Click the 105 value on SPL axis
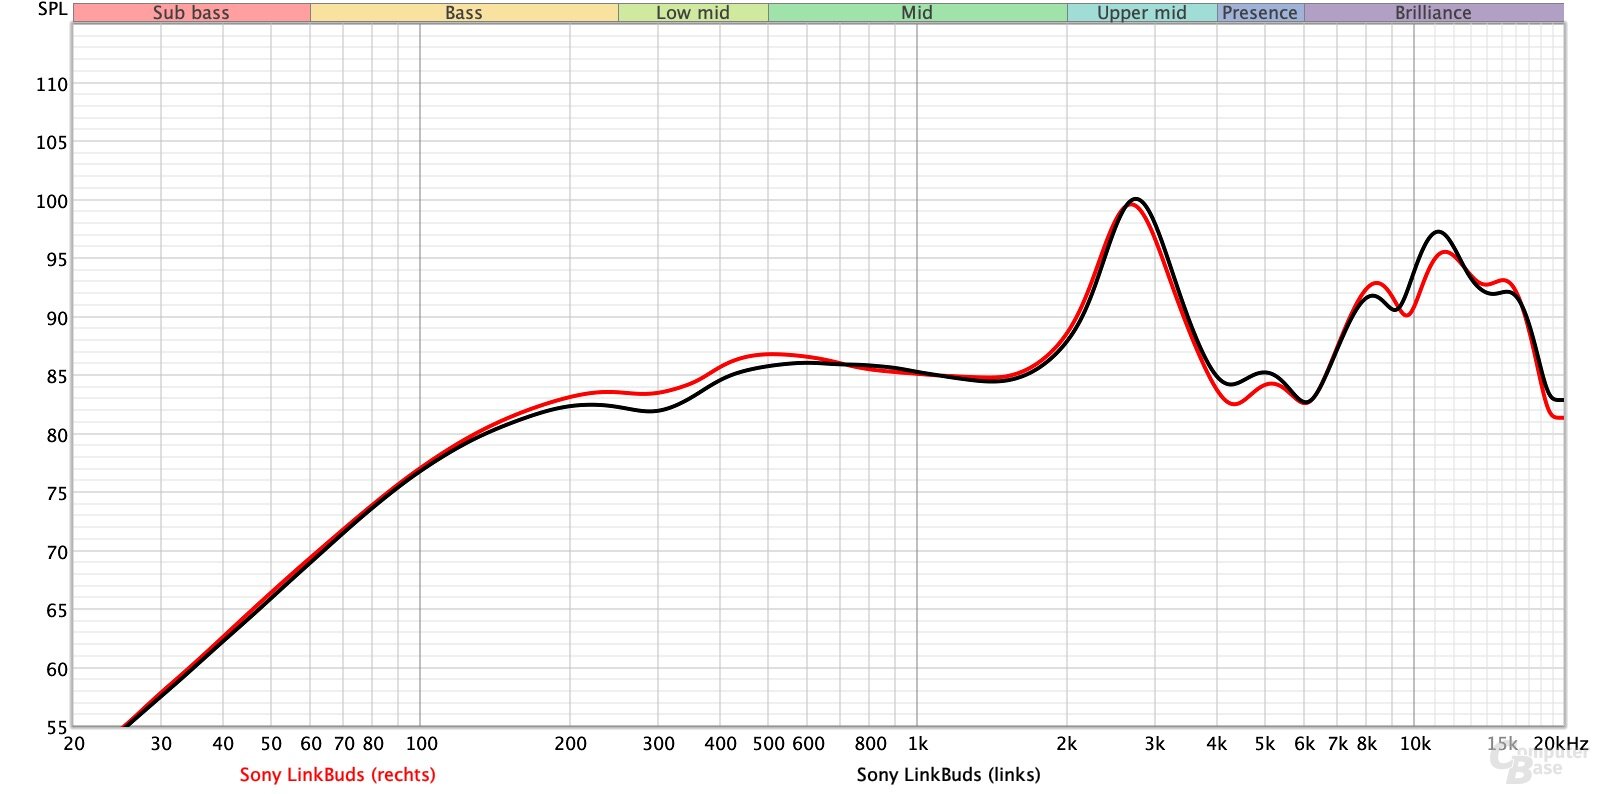The image size is (1600, 794). click(x=52, y=143)
